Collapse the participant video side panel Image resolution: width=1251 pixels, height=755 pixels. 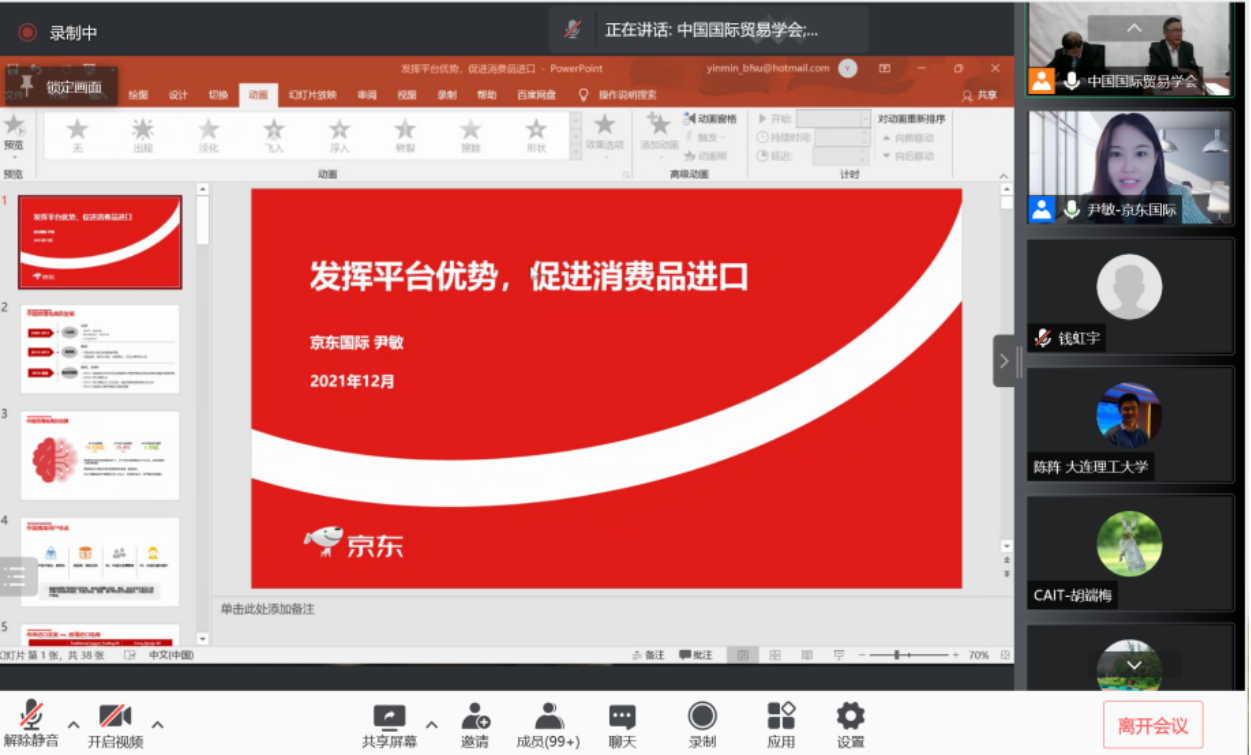pyautogui.click(x=1004, y=361)
